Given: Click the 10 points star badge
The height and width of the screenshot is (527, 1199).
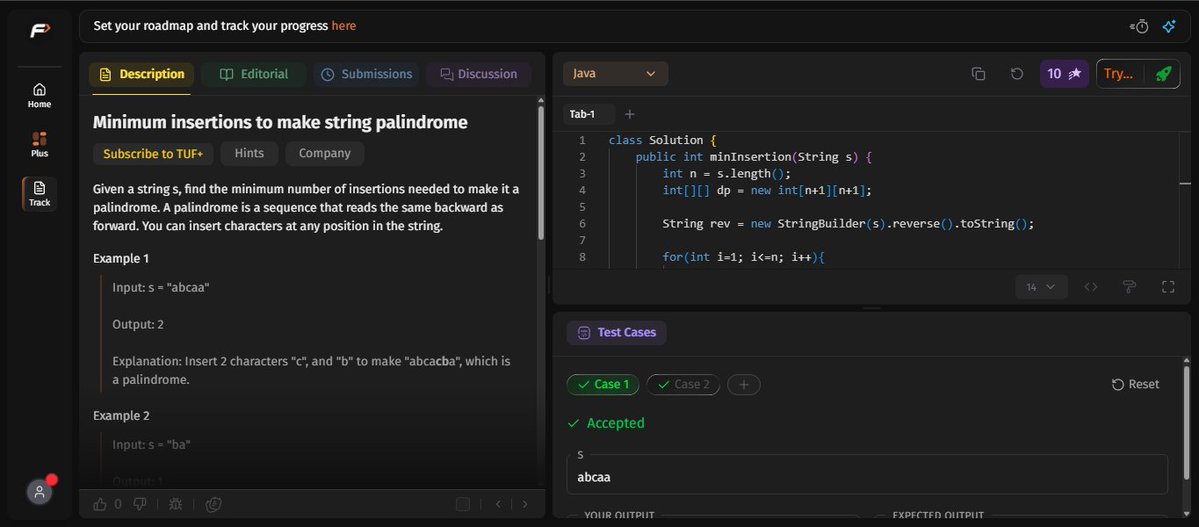Looking at the screenshot, I should tap(1064, 74).
